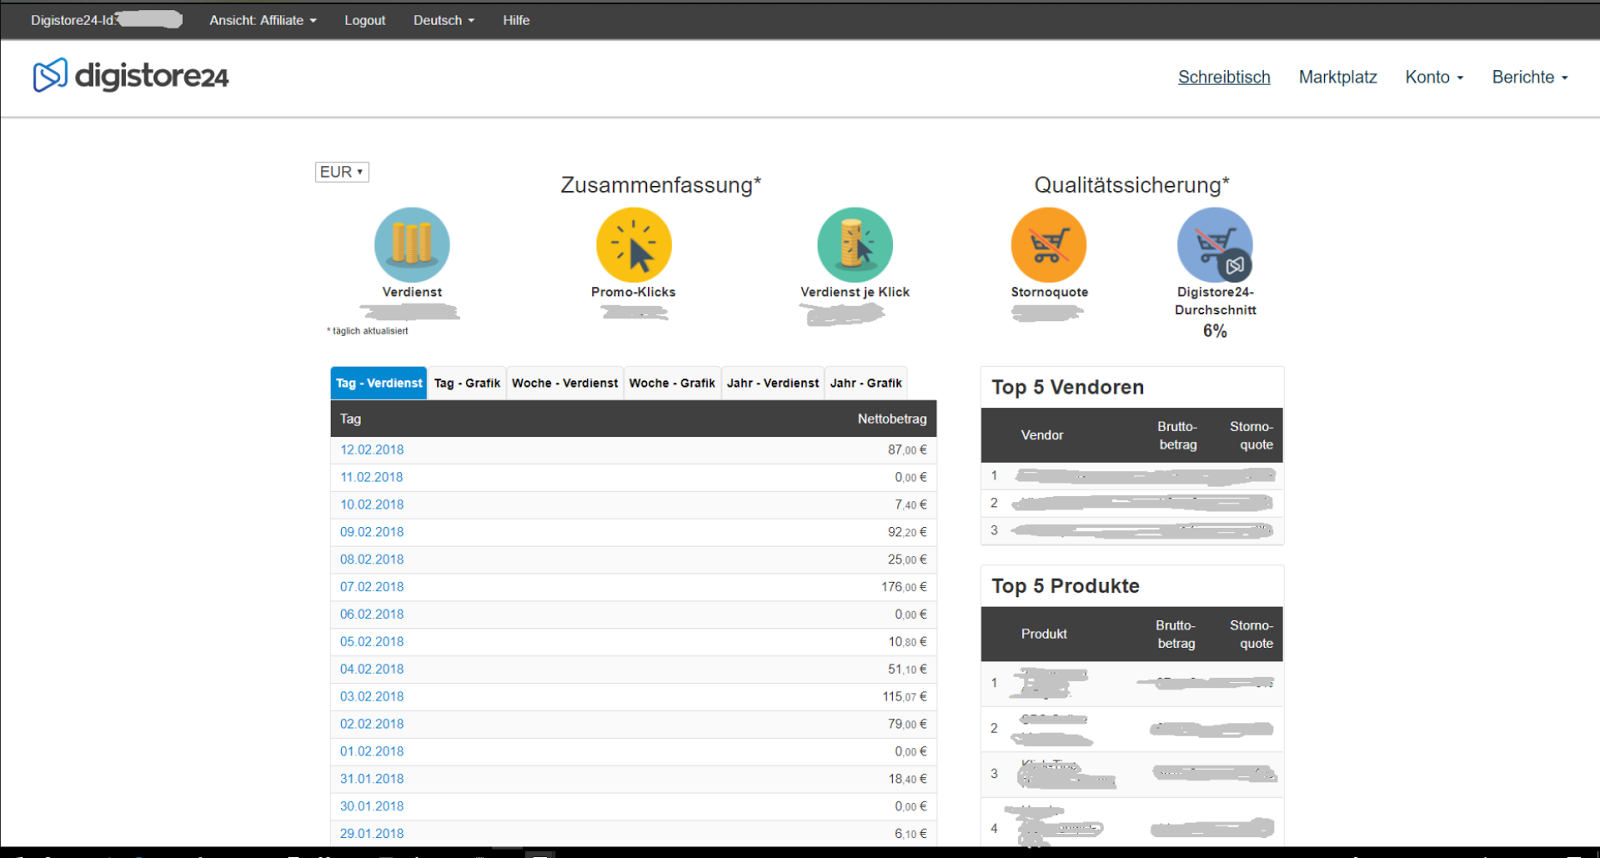Click the Tag column header
The width and height of the screenshot is (1600, 858).
[x=350, y=419]
